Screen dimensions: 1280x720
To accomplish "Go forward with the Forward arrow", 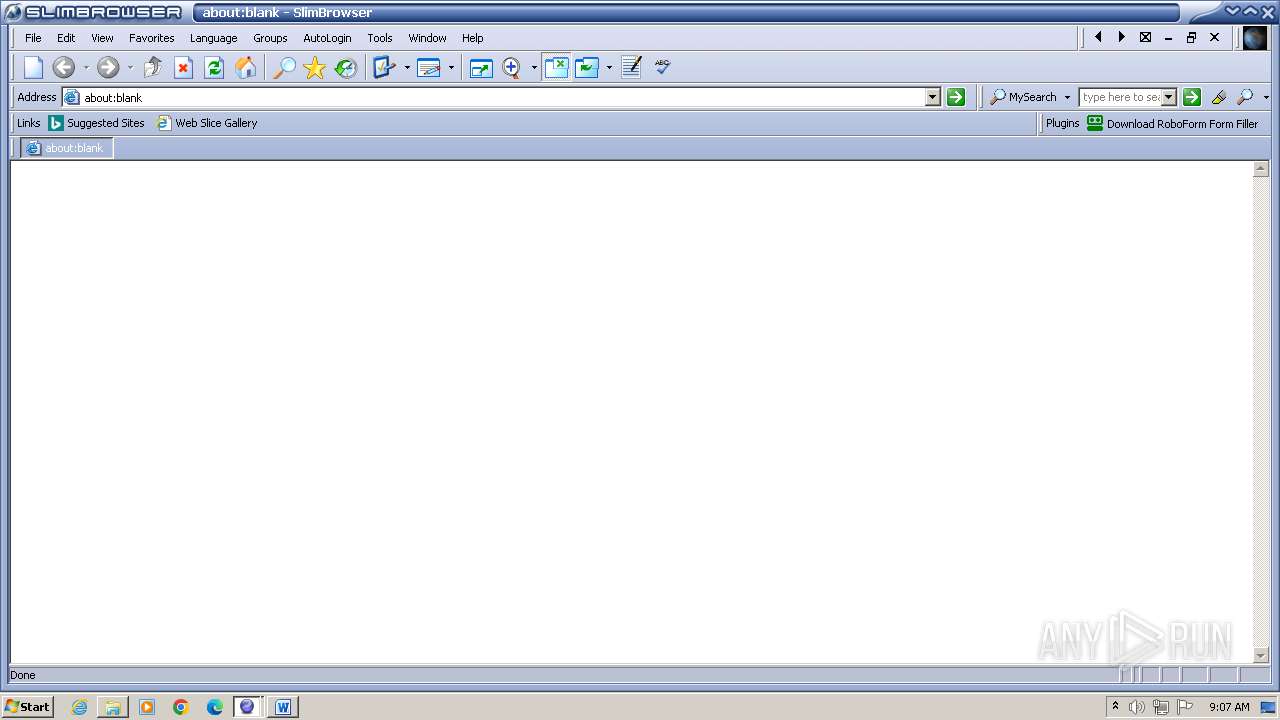I will pos(108,67).
